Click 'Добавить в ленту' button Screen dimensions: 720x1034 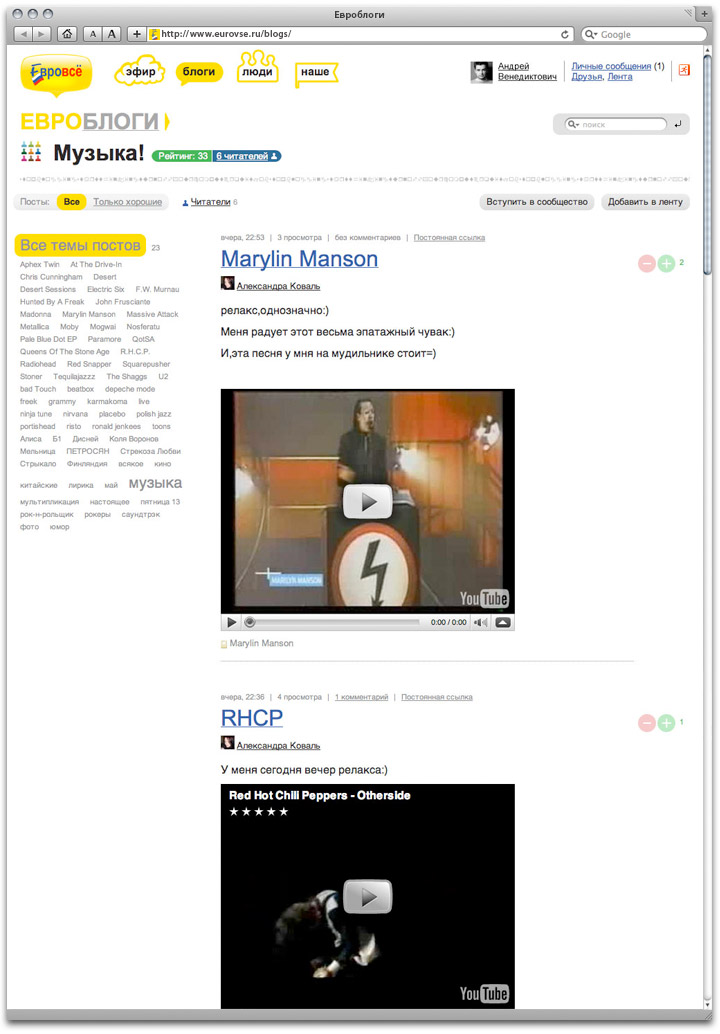645,202
